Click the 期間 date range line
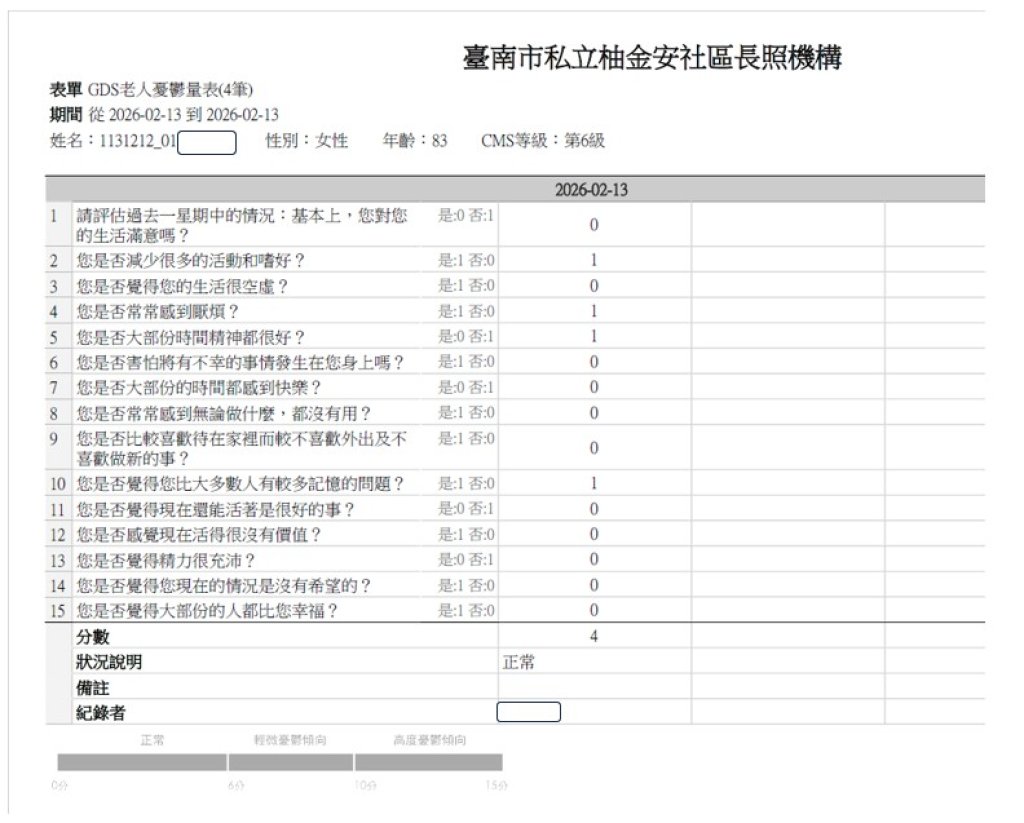The image size is (1024, 823). [164, 114]
